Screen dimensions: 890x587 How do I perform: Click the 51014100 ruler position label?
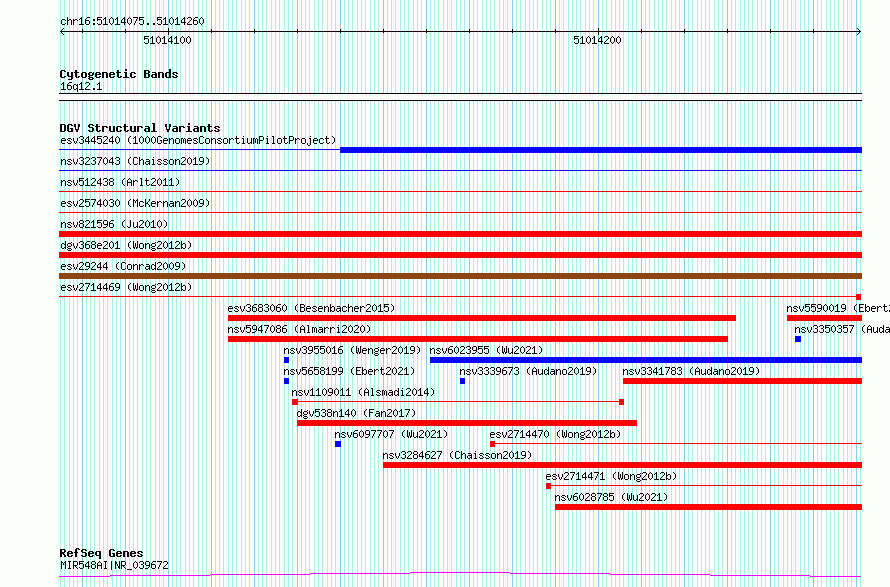167,40
